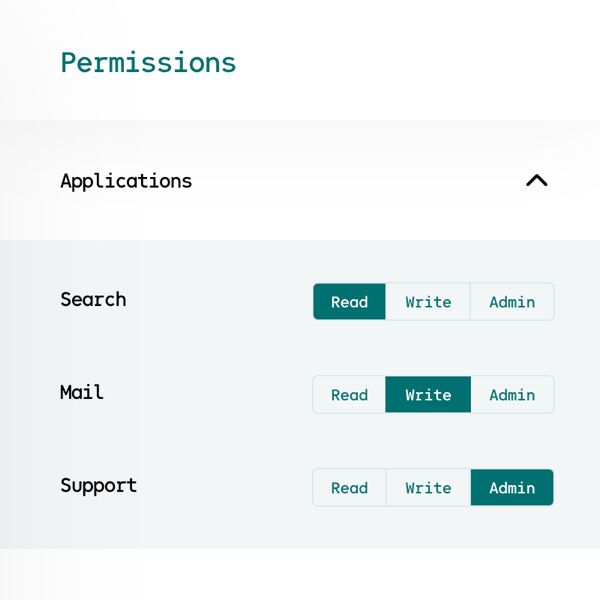Choose Write permission for Mail
The height and width of the screenshot is (600, 600).
pos(428,394)
